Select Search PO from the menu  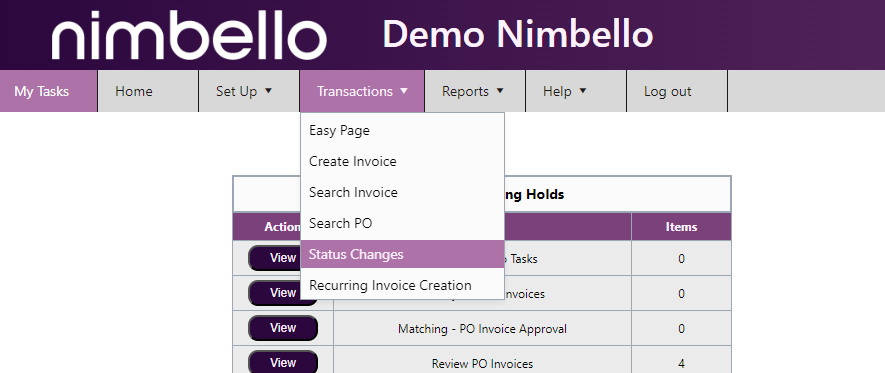[x=402, y=223]
